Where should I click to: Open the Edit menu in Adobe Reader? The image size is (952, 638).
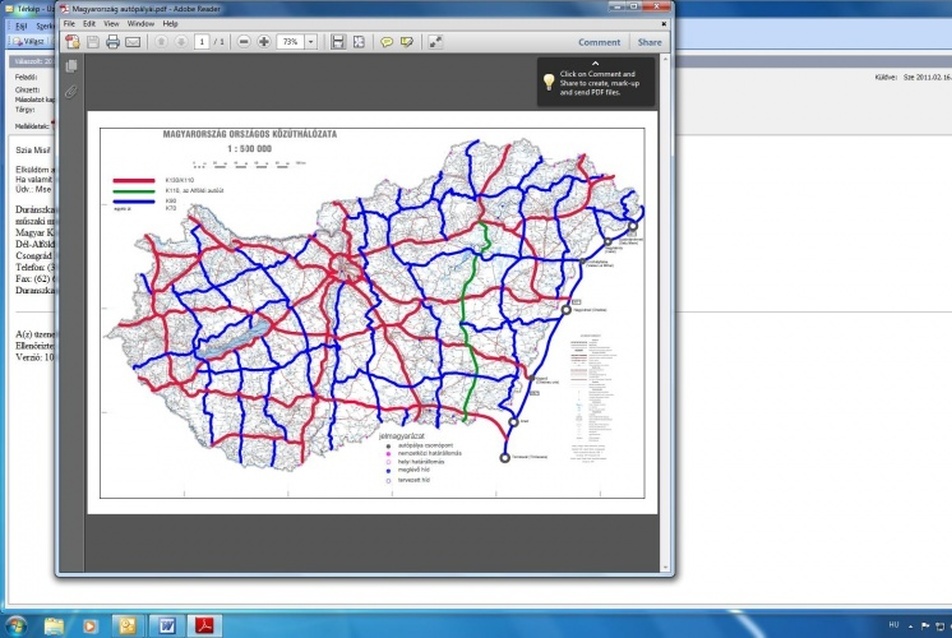pyautogui.click(x=89, y=24)
